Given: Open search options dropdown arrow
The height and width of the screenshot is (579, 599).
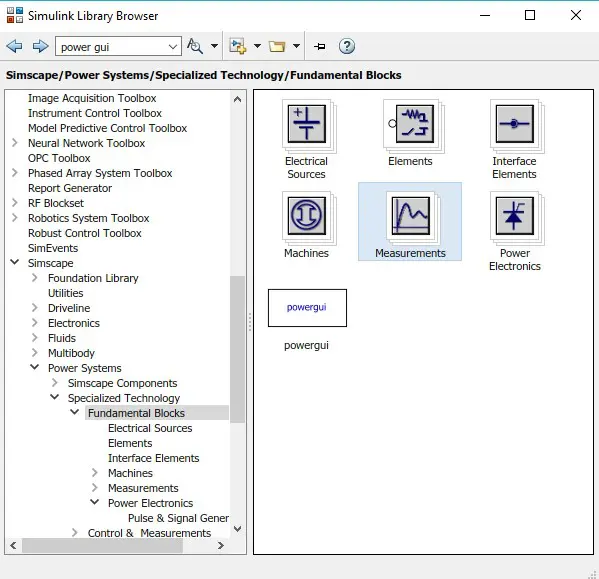Looking at the screenshot, I should (x=214, y=46).
